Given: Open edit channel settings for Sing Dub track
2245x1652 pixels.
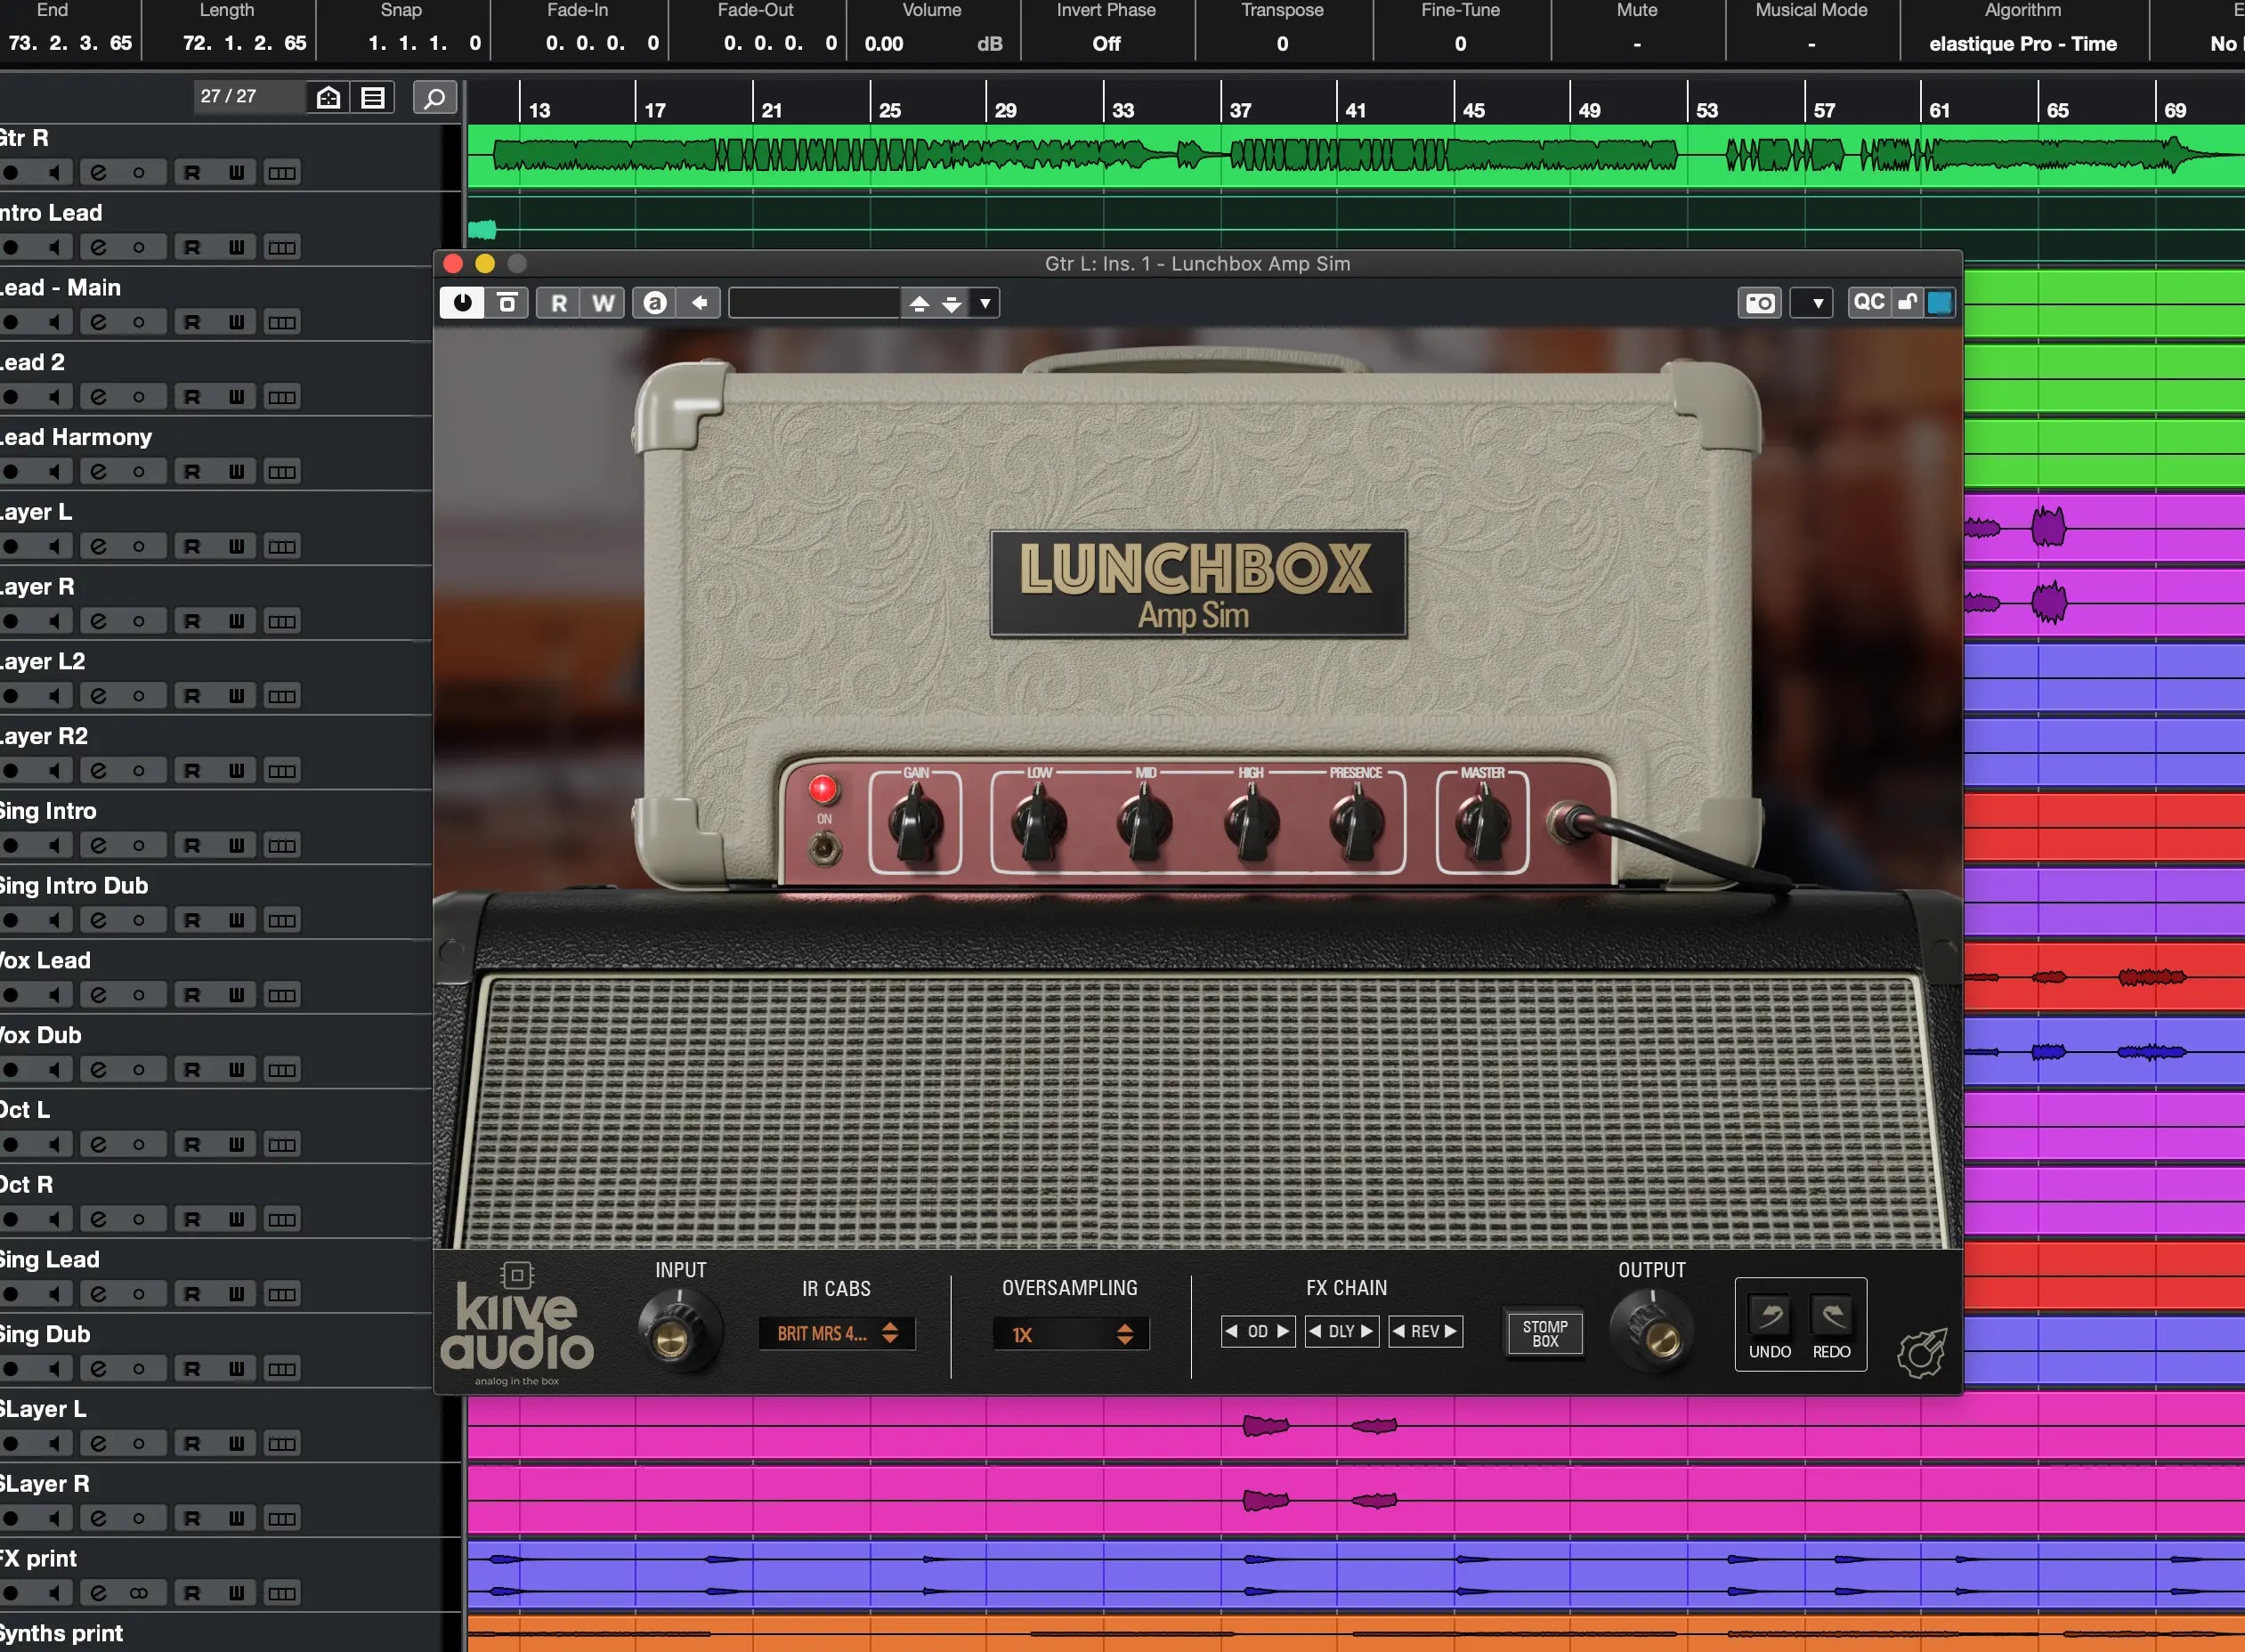Looking at the screenshot, I should (98, 1369).
